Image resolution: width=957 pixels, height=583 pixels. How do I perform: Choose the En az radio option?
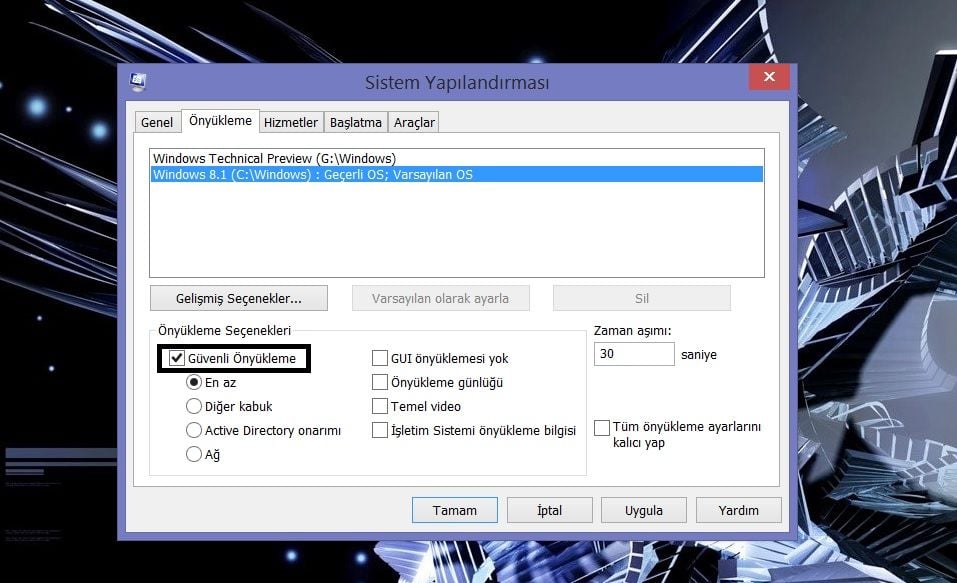click(193, 382)
